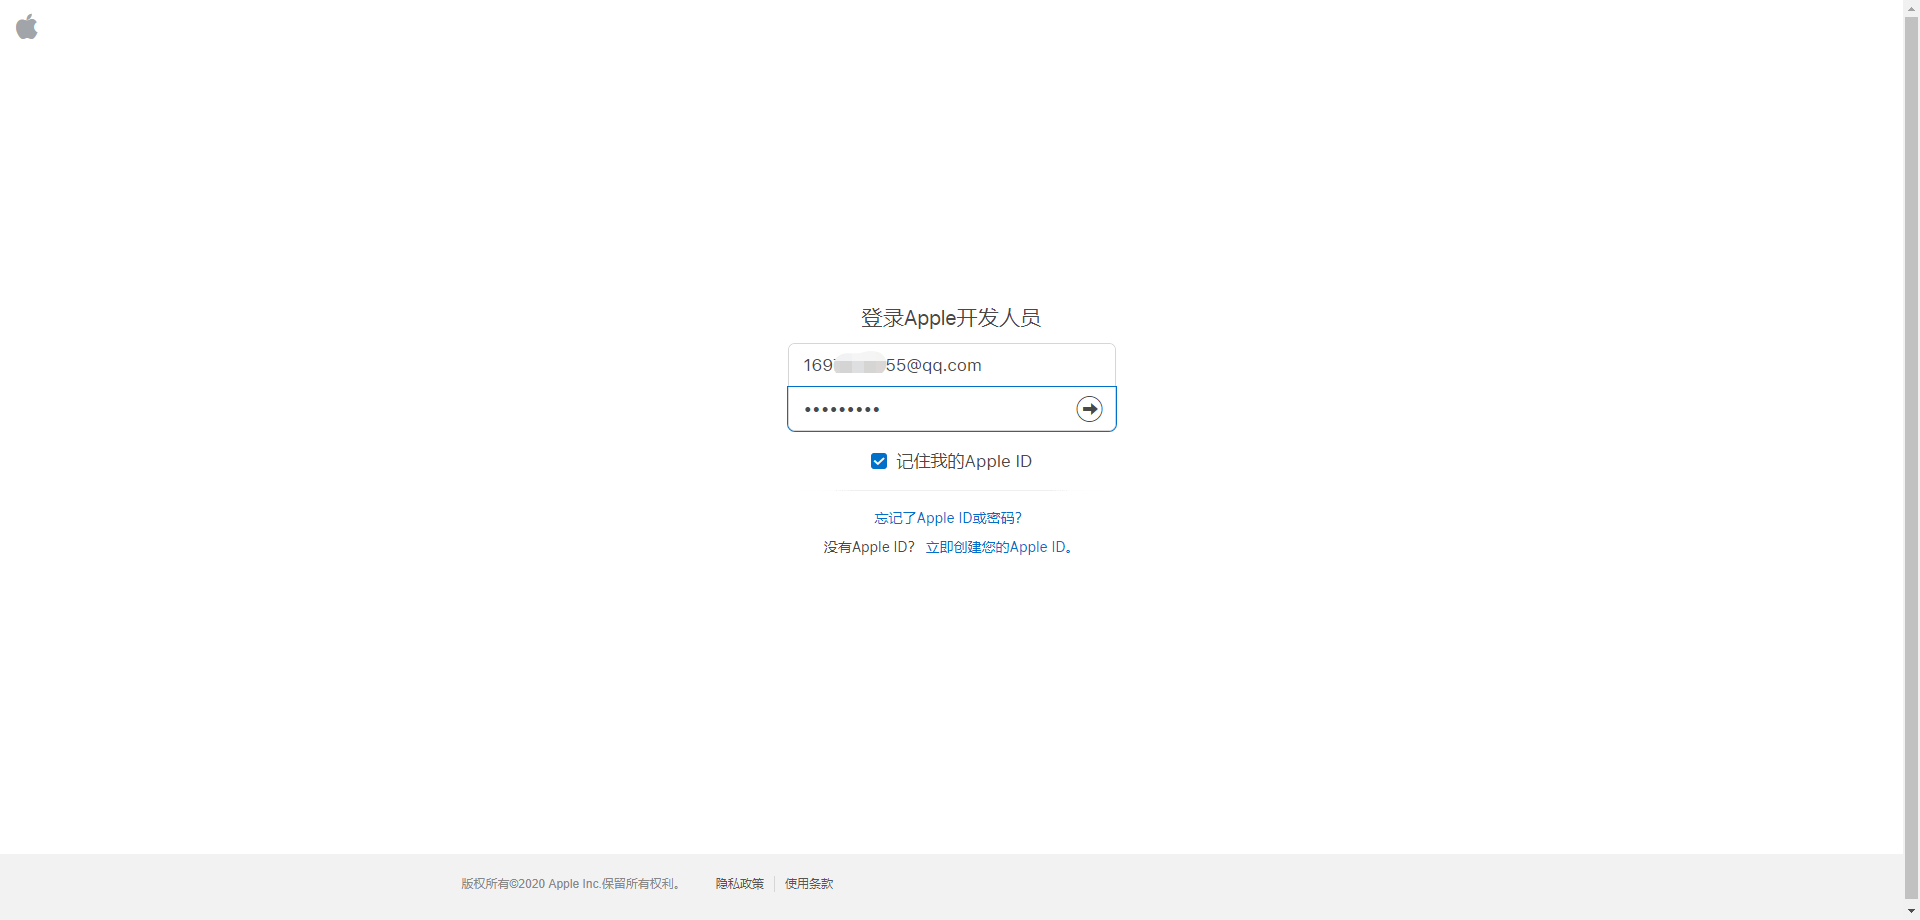Follow the 立即创建您的Apple ID link
The width and height of the screenshot is (1920, 920).
(999, 547)
